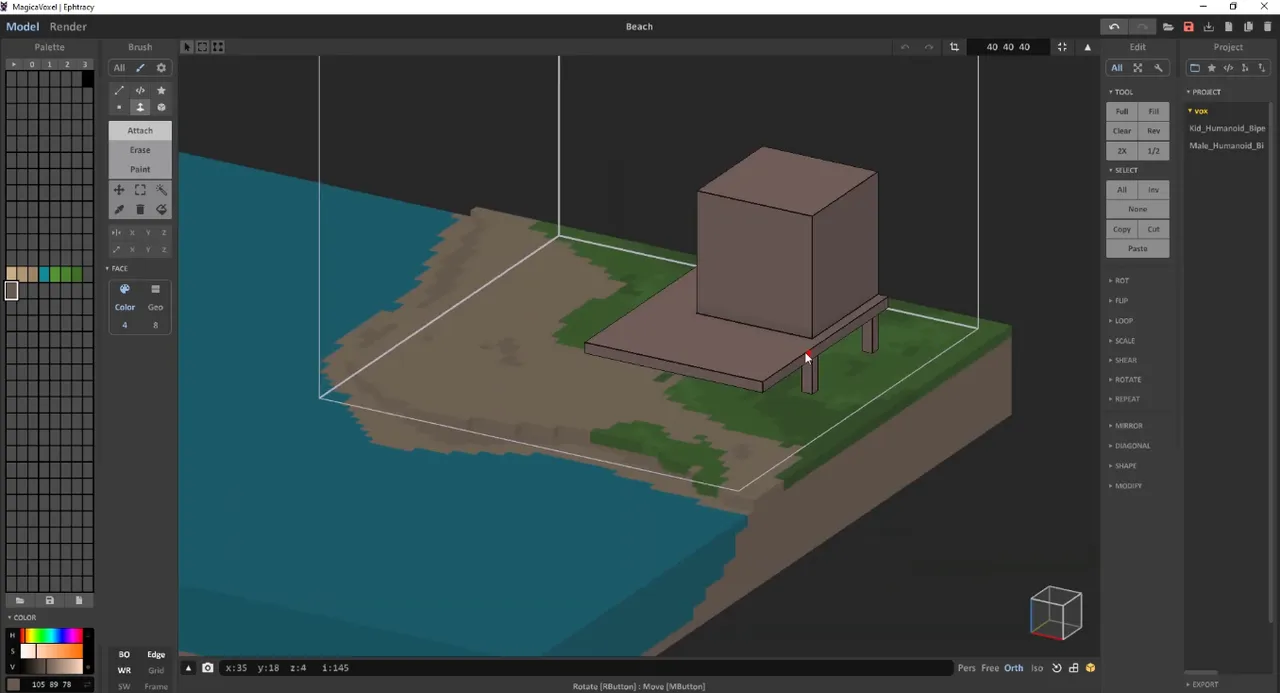Switch camera to Iso mode

(x=1037, y=668)
